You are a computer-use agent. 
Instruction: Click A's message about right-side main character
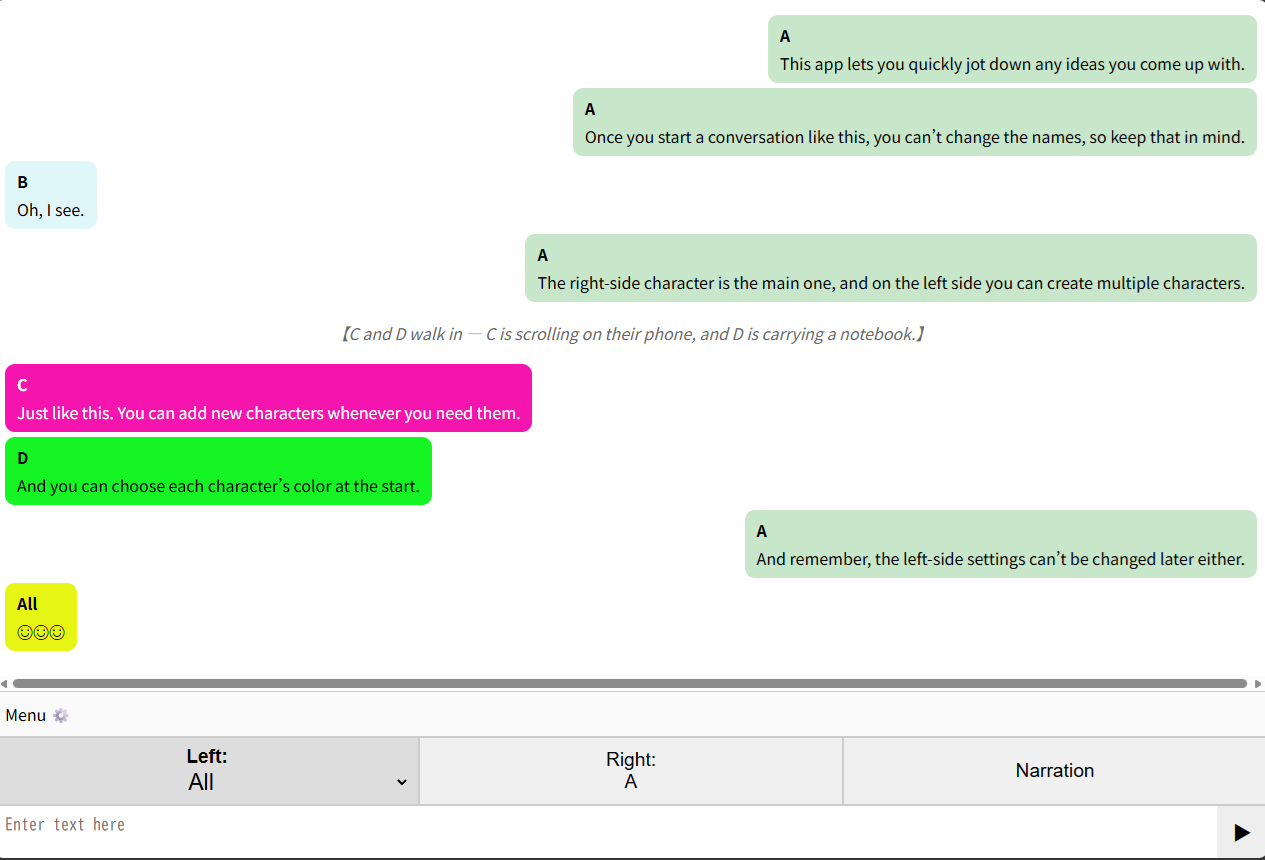coord(891,268)
